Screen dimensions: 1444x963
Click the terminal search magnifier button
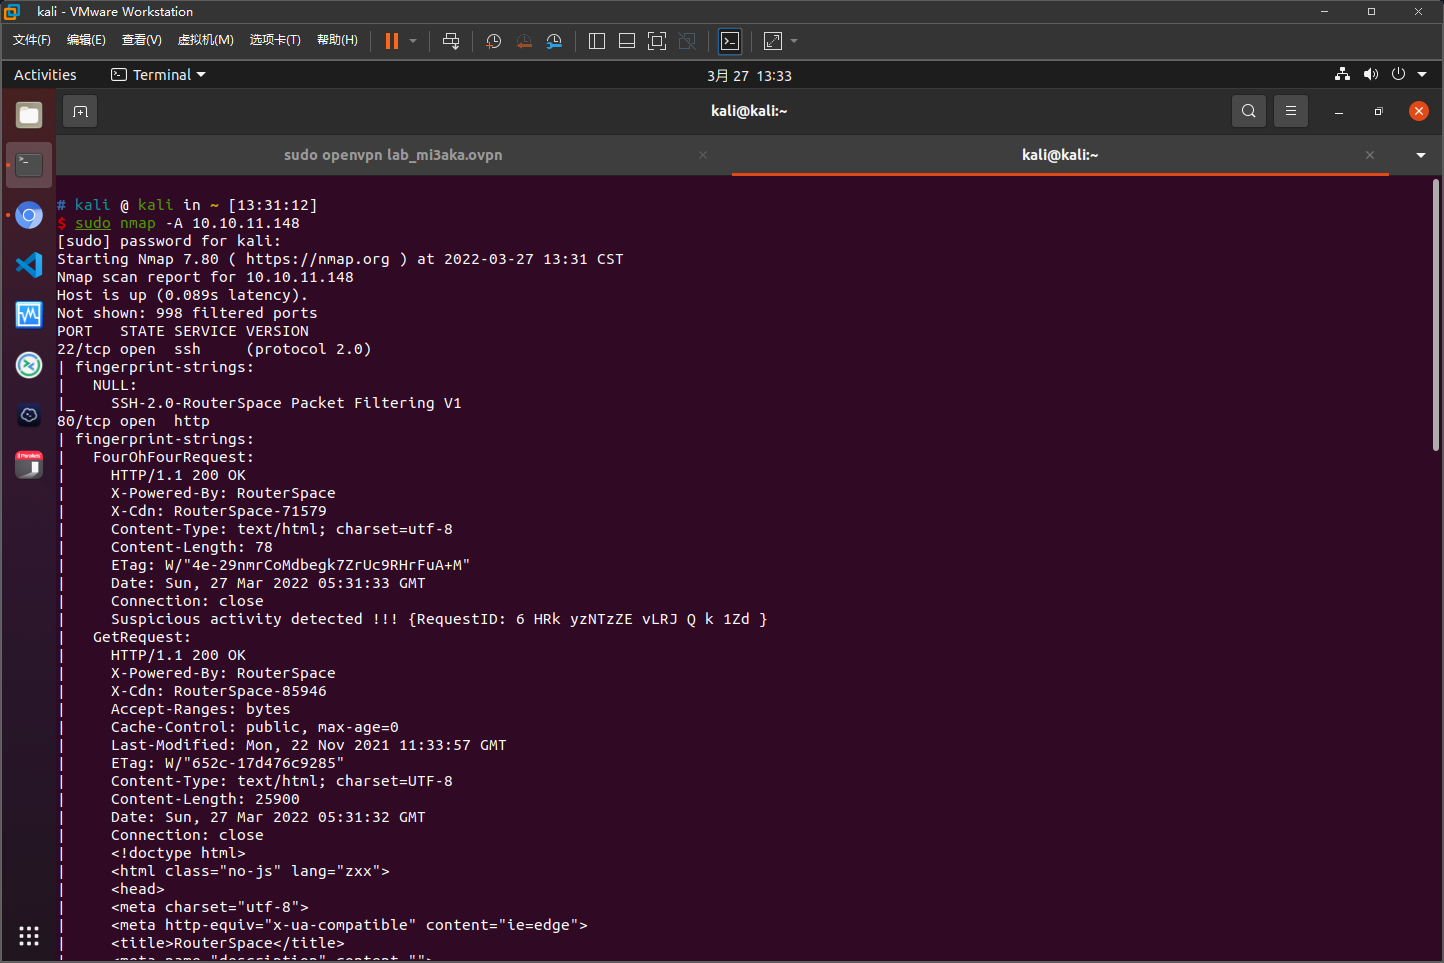(x=1248, y=111)
